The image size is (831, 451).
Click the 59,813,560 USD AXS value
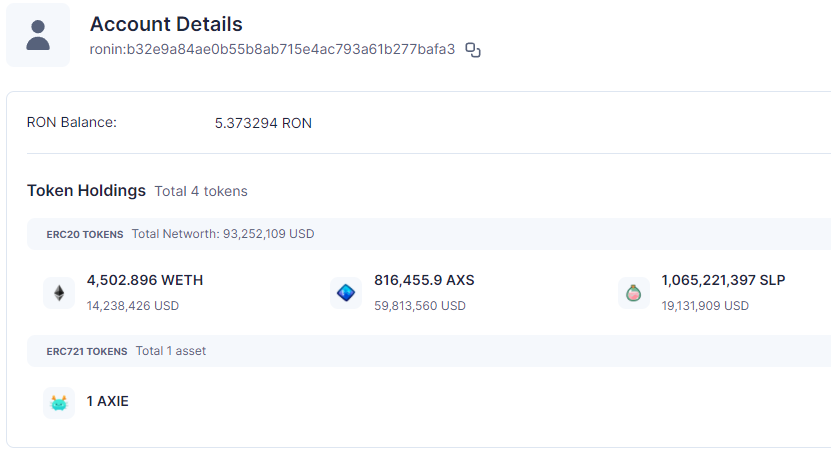tap(420, 306)
